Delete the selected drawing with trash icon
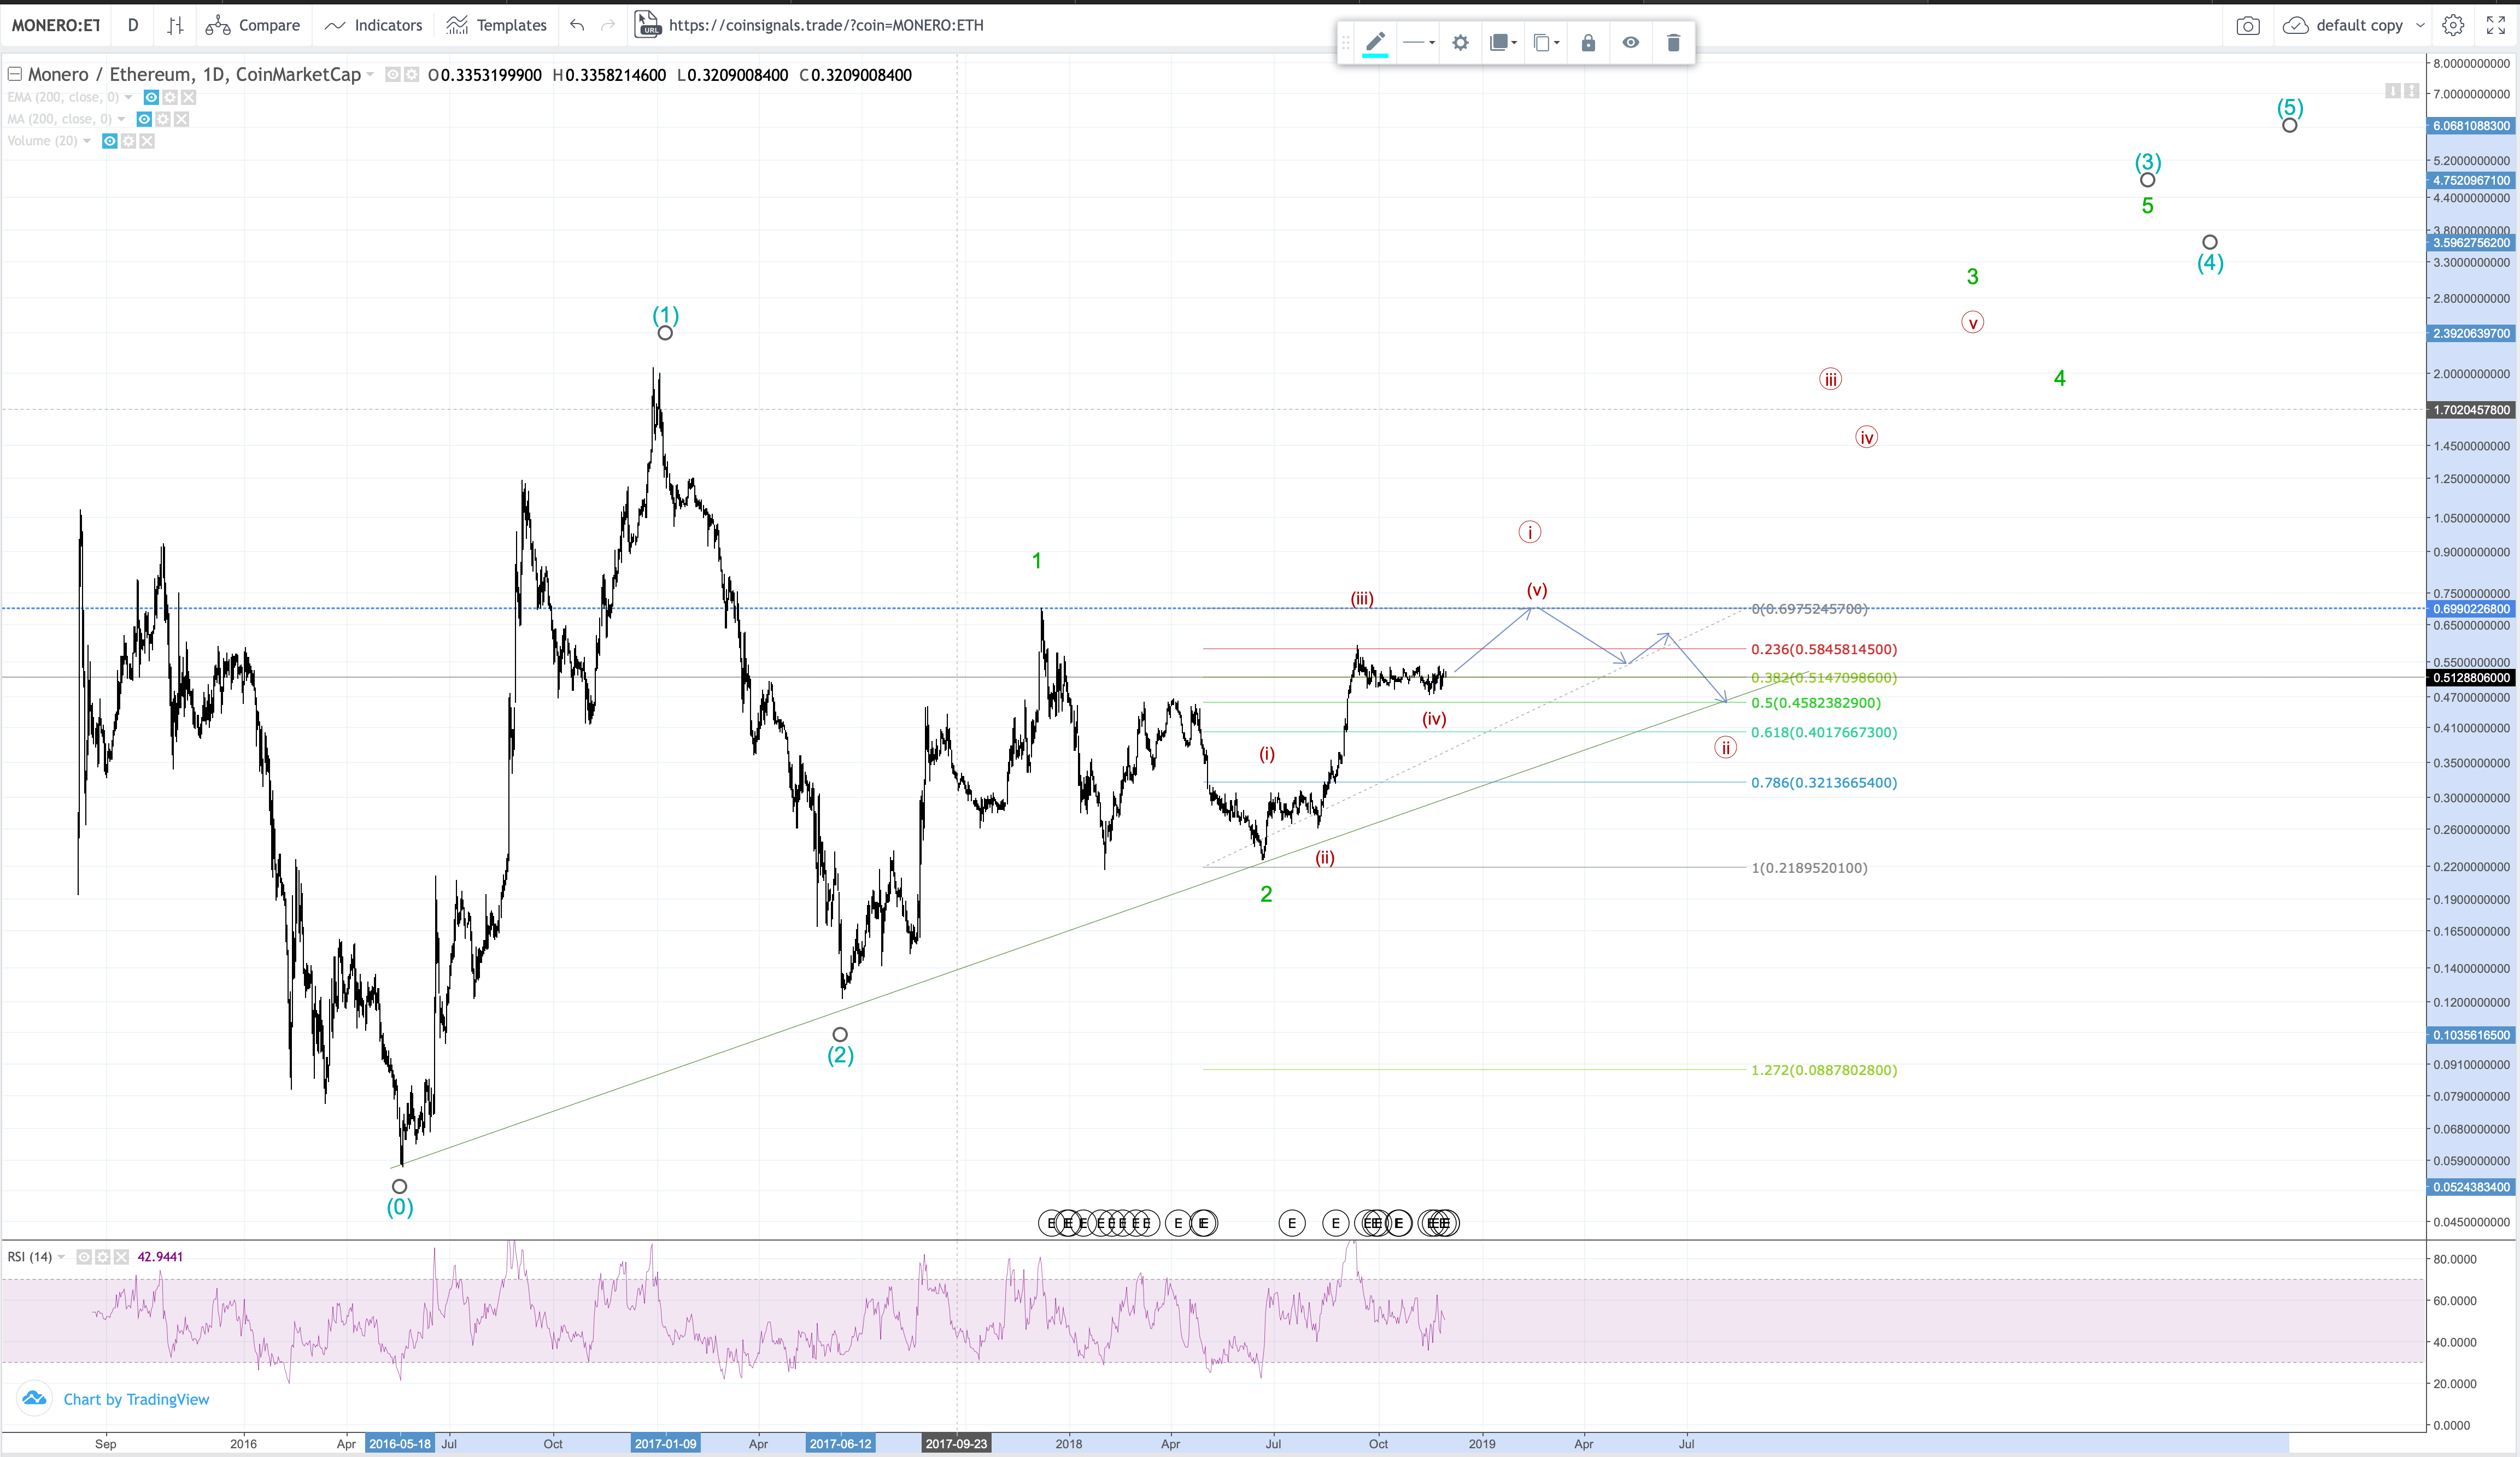Viewport: 2520px width, 1457px height. click(1673, 42)
